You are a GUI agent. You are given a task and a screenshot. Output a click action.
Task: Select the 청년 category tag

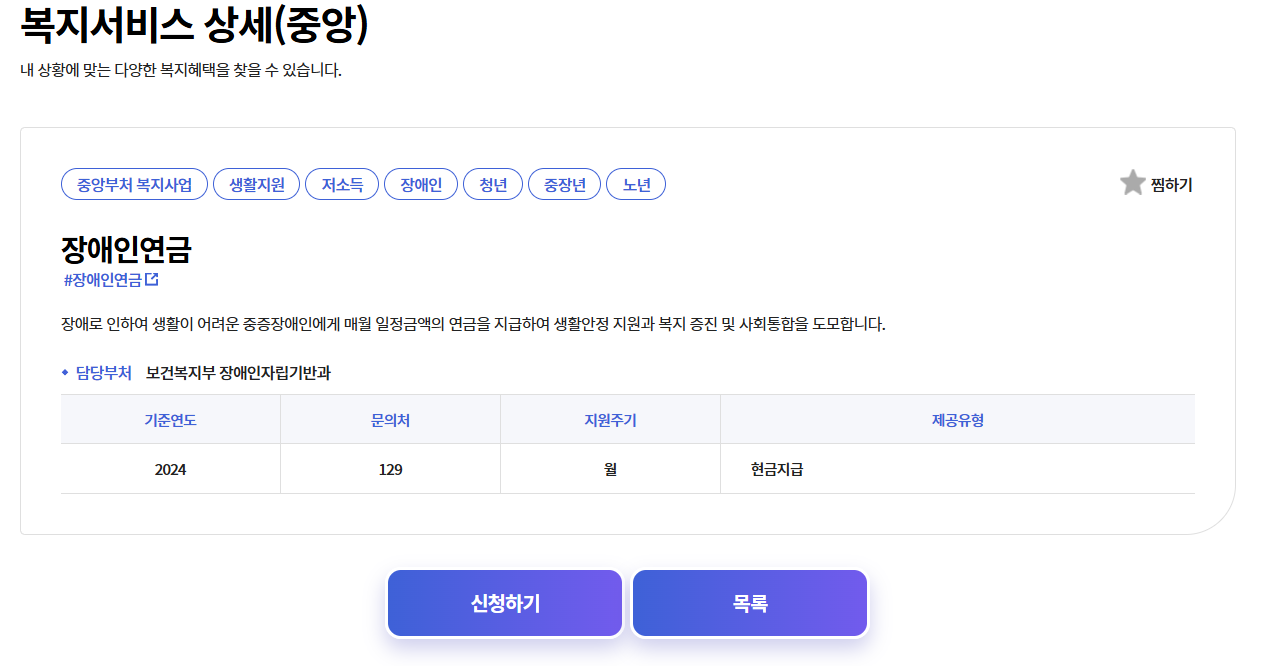pos(492,183)
